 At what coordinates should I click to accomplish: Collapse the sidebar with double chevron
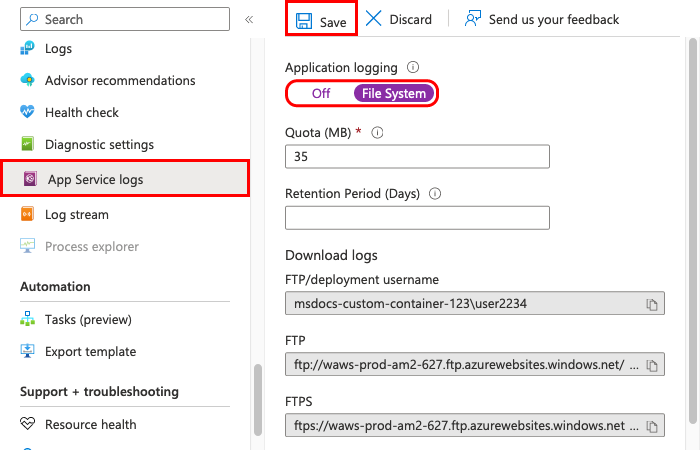click(249, 19)
